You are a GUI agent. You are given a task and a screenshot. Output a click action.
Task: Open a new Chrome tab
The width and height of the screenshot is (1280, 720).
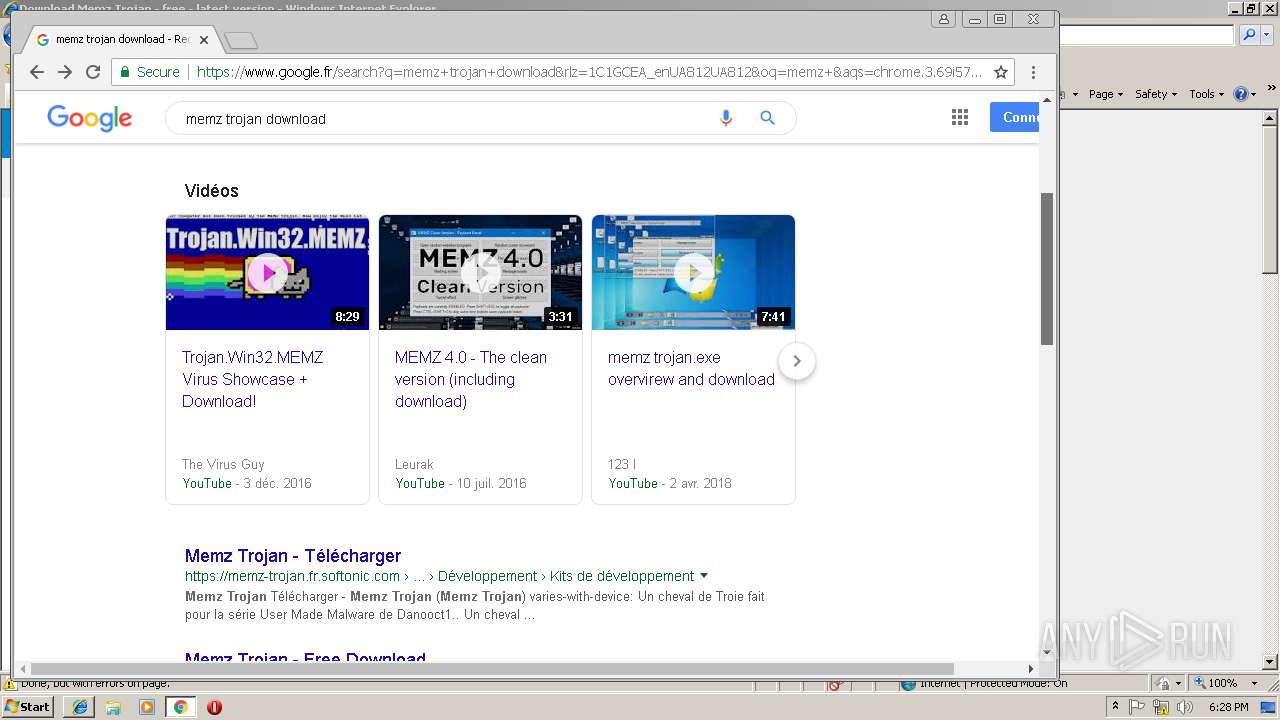click(x=241, y=41)
